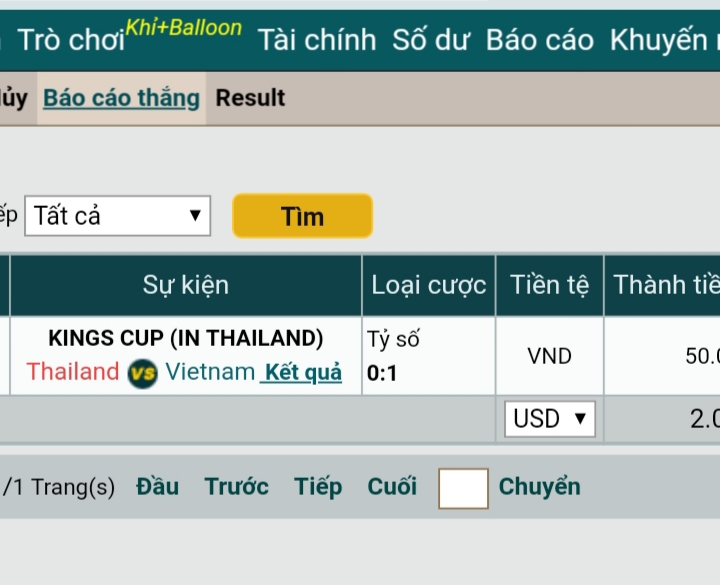
Task: Open the Khỉ+Balloon game link
Action: tap(184, 28)
